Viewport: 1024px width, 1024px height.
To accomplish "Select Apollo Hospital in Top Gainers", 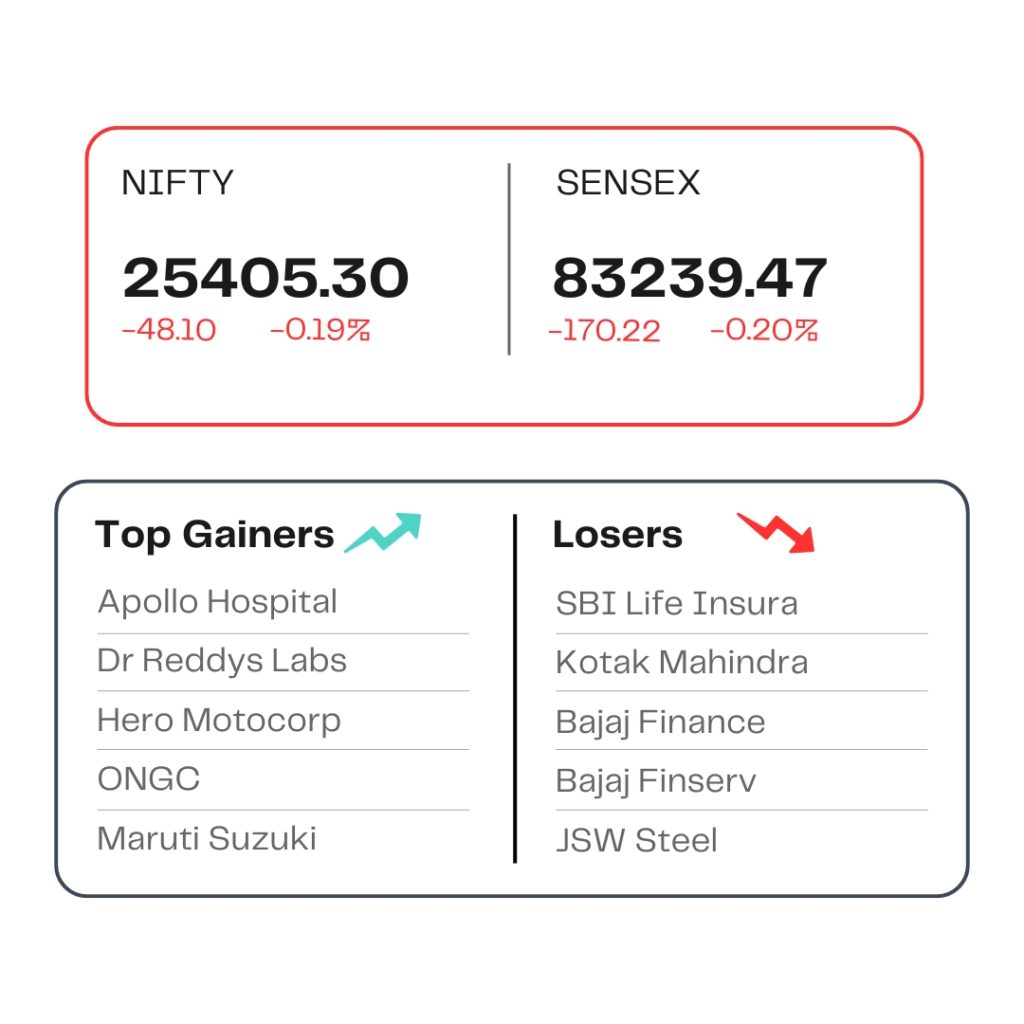I will pos(217,602).
